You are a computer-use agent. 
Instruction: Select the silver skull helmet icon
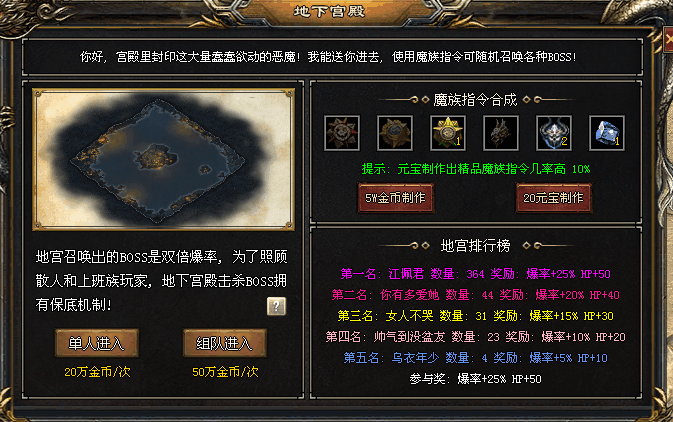tap(554, 133)
